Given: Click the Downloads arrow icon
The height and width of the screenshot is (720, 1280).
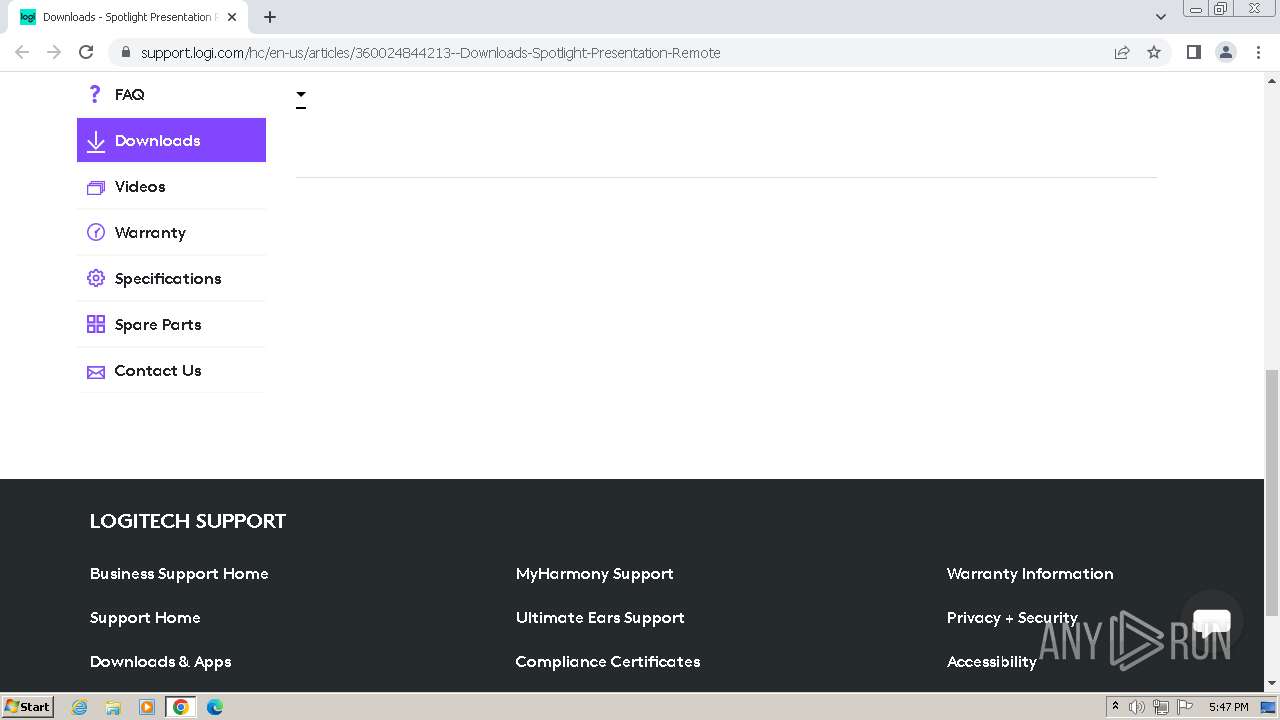Looking at the screenshot, I should 96,142.
